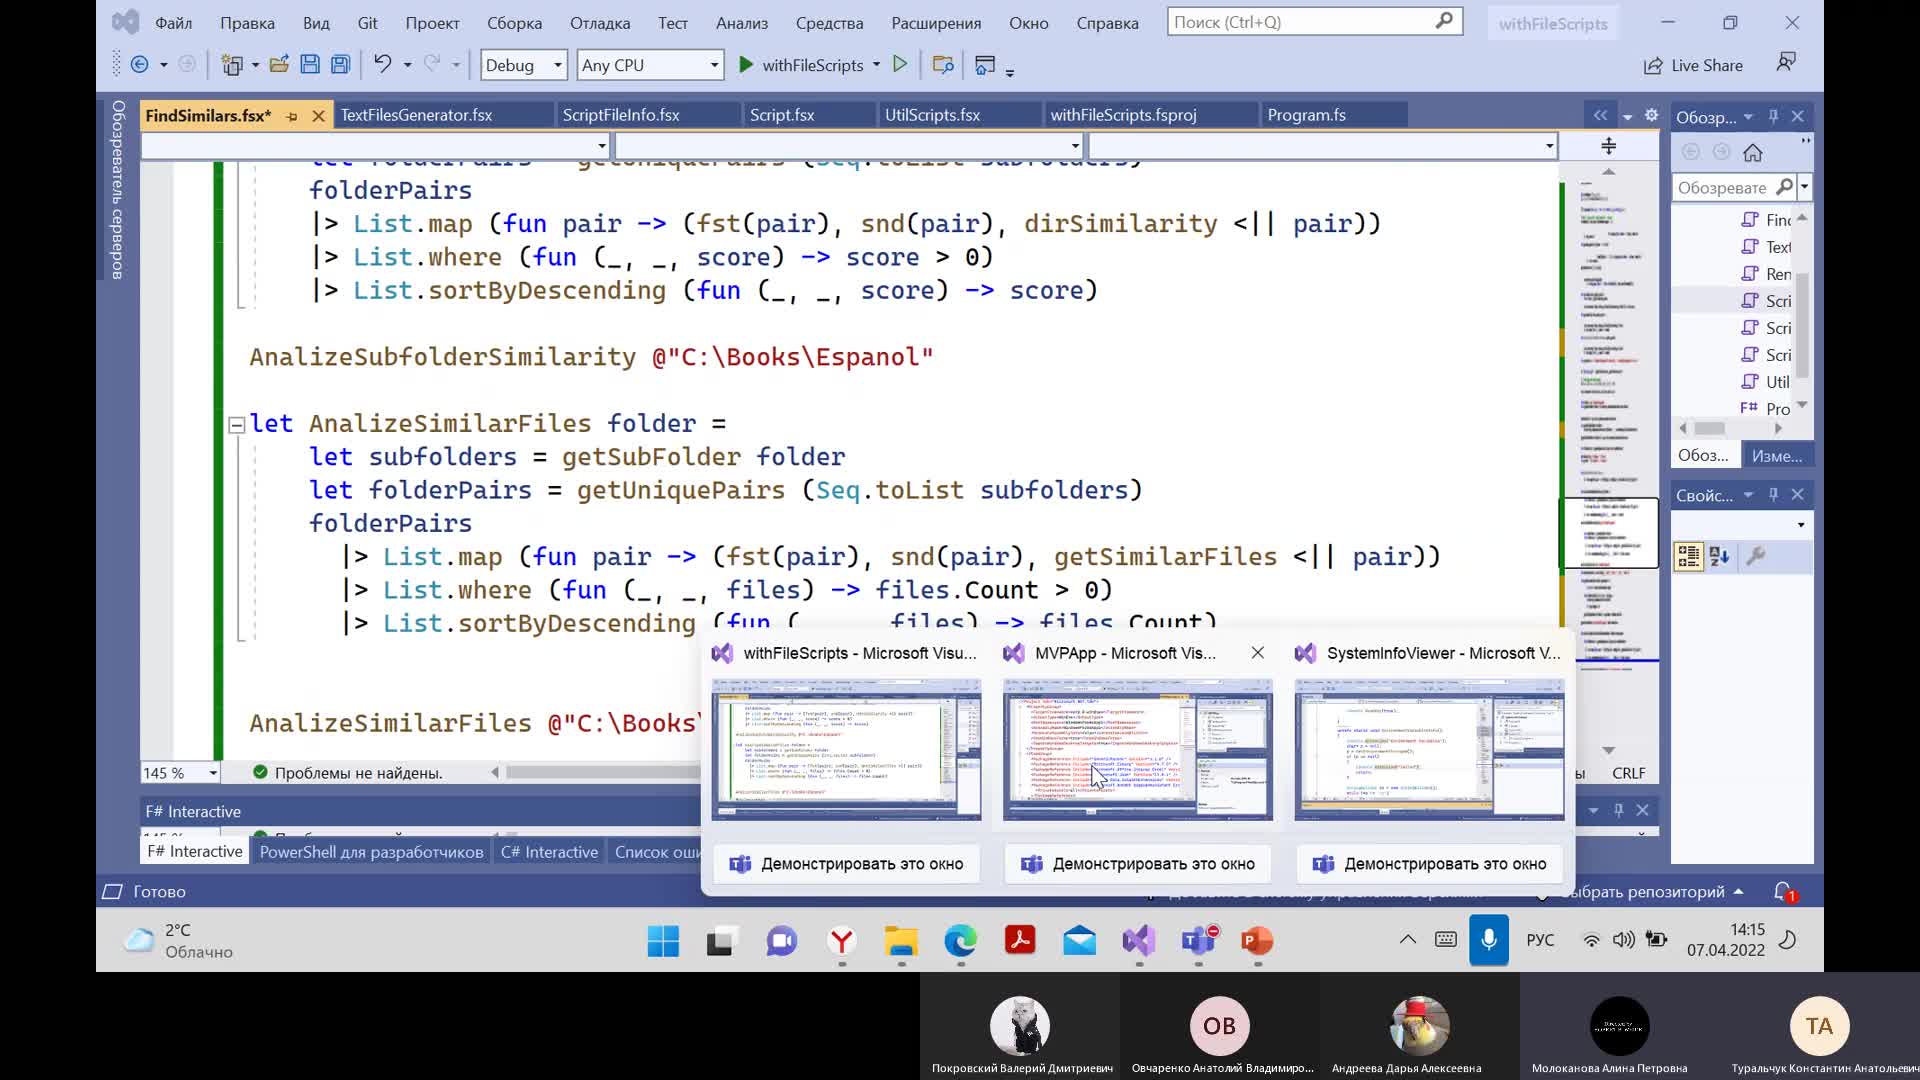
Task: Switch to the TextFilesGenerator.fsx tab
Action: (417, 115)
